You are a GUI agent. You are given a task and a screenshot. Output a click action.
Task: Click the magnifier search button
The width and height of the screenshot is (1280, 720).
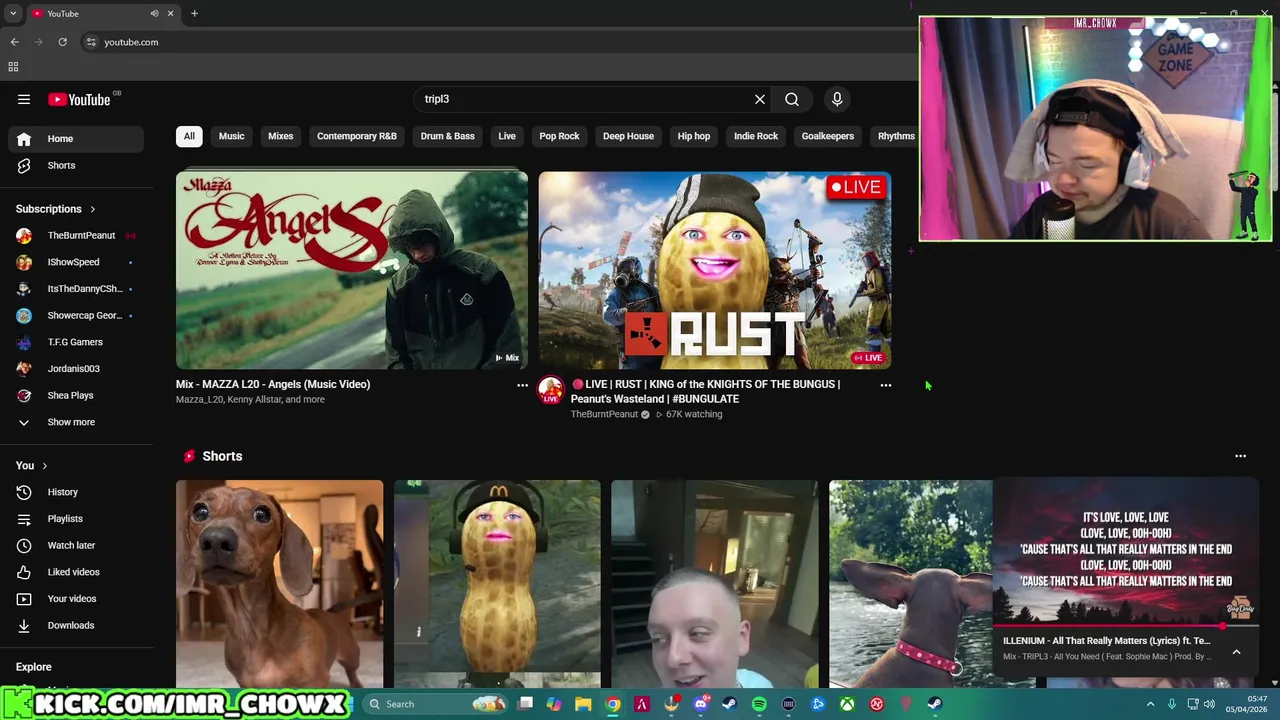click(x=792, y=99)
